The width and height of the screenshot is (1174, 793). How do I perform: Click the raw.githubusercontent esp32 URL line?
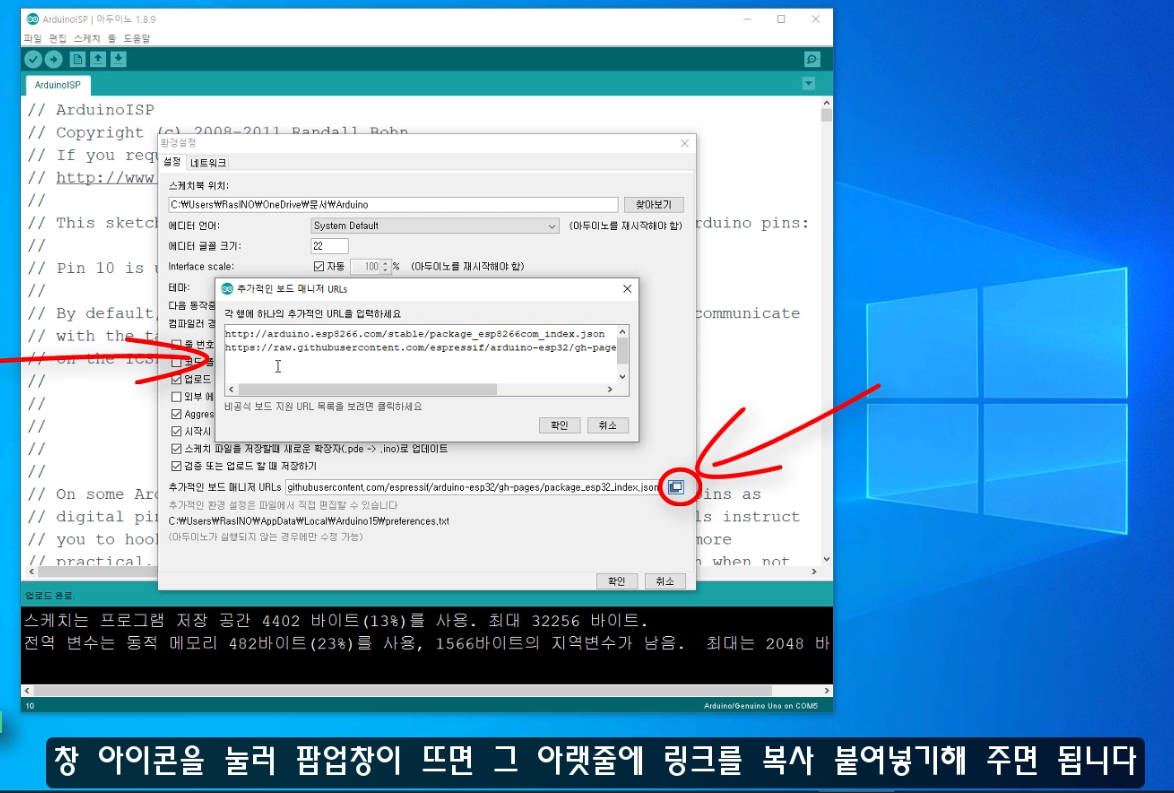pyautogui.click(x=420, y=347)
